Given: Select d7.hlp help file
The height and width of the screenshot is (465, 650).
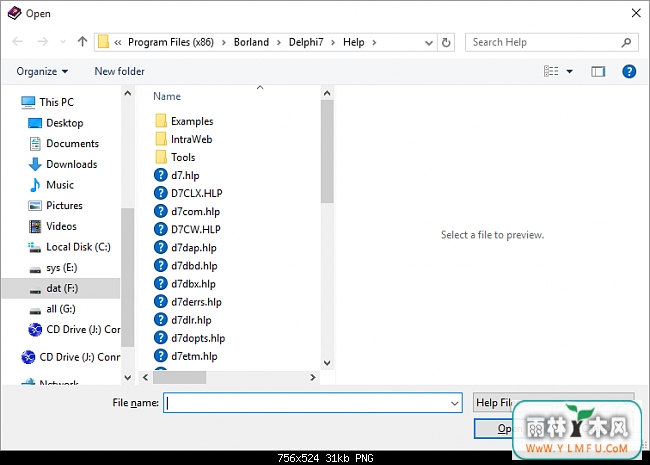Looking at the screenshot, I should (x=184, y=175).
